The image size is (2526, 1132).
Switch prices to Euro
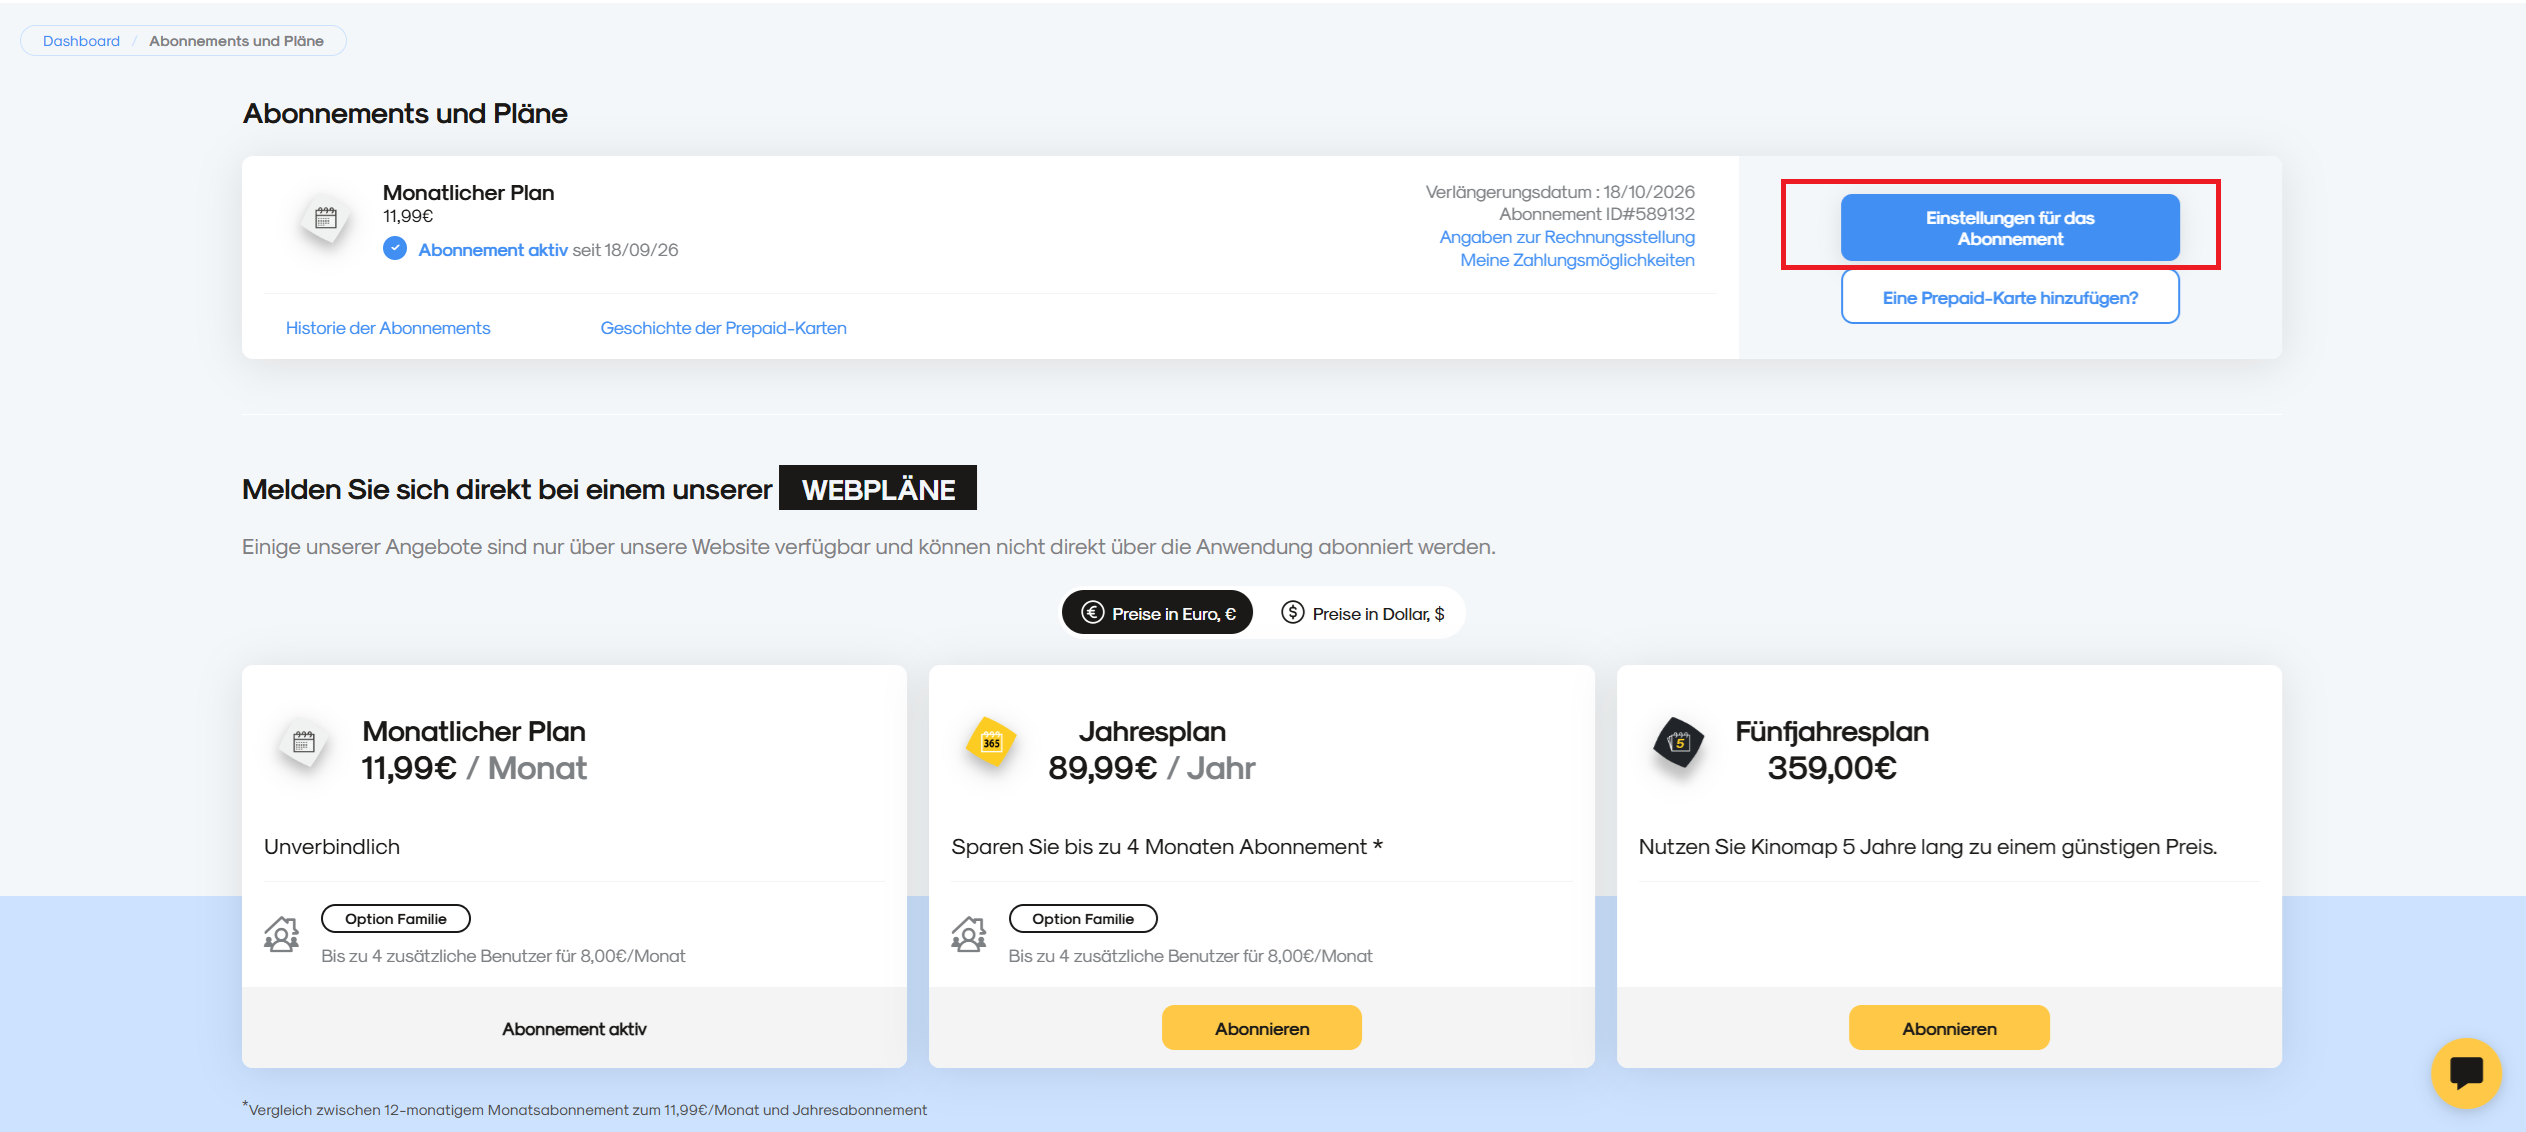point(1158,613)
